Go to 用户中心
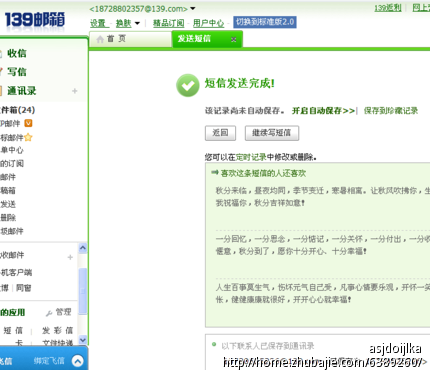This screenshot has height=370, width=430. pos(208,23)
